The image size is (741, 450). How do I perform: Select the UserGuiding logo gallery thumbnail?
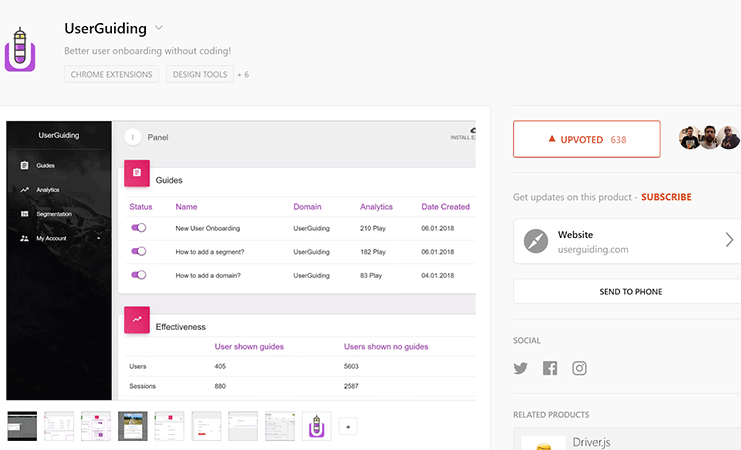[x=317, y=426]
